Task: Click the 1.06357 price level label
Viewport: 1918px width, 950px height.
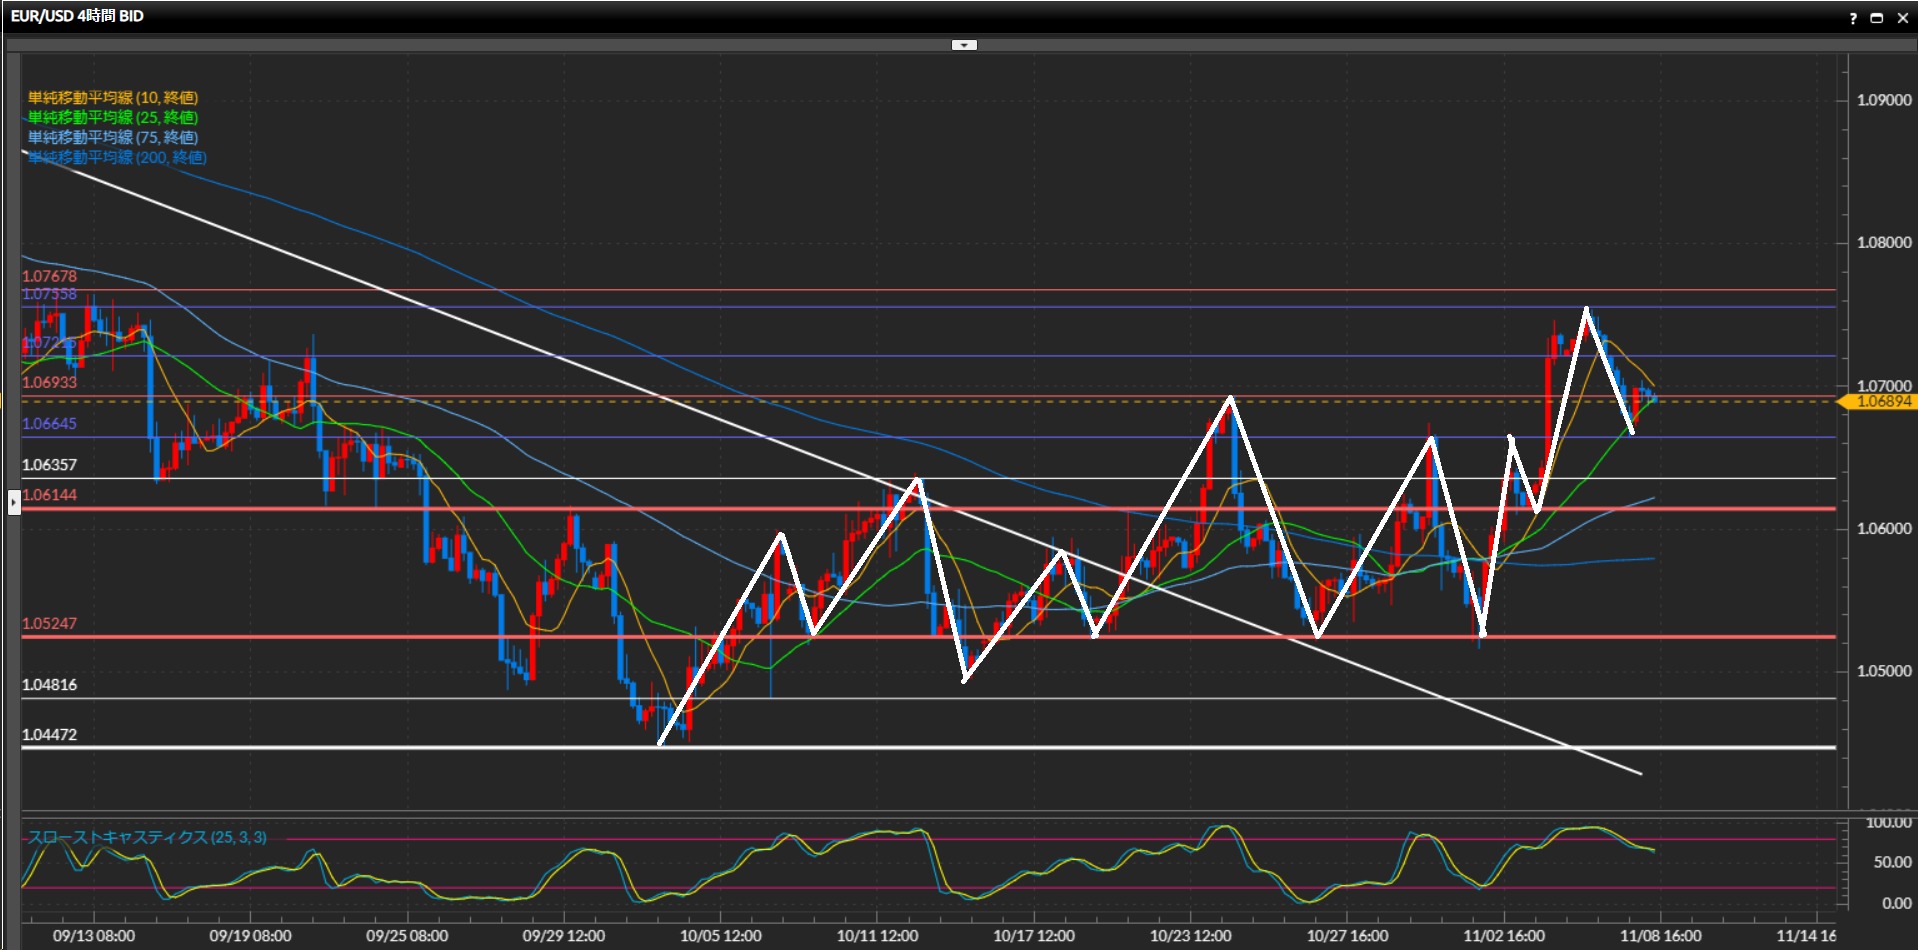Action: click(49, 465)
